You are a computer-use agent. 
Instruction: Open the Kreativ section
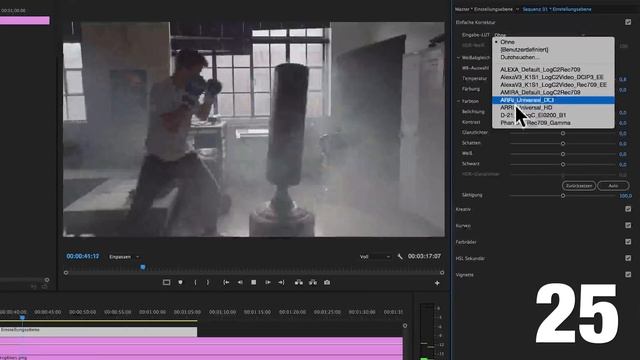coord(463,209)
